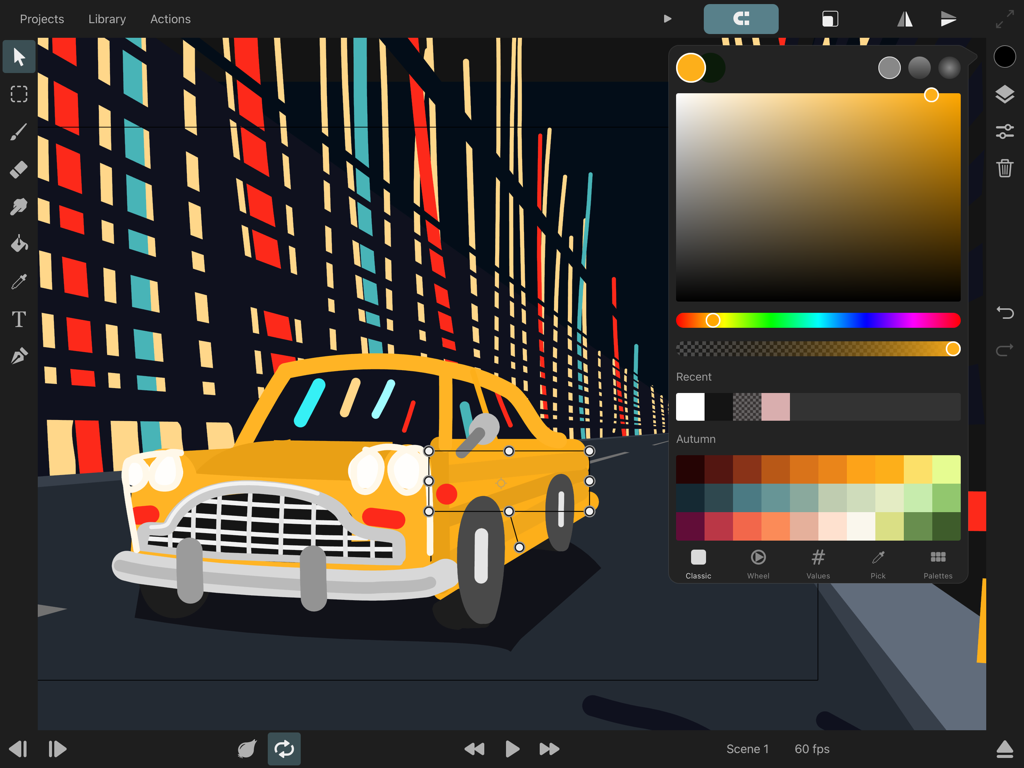This screenshot has width=1024, height=768.
Task: Toggle loop playback mode
Action: (284, 748)
